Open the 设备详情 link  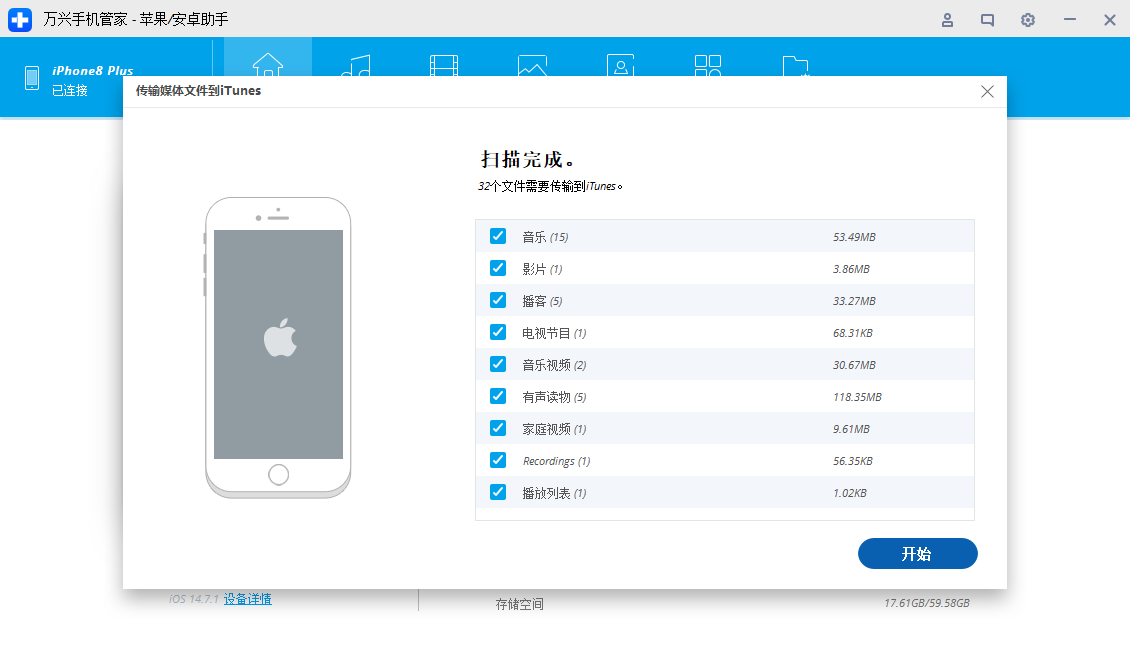tap(246, 597)
